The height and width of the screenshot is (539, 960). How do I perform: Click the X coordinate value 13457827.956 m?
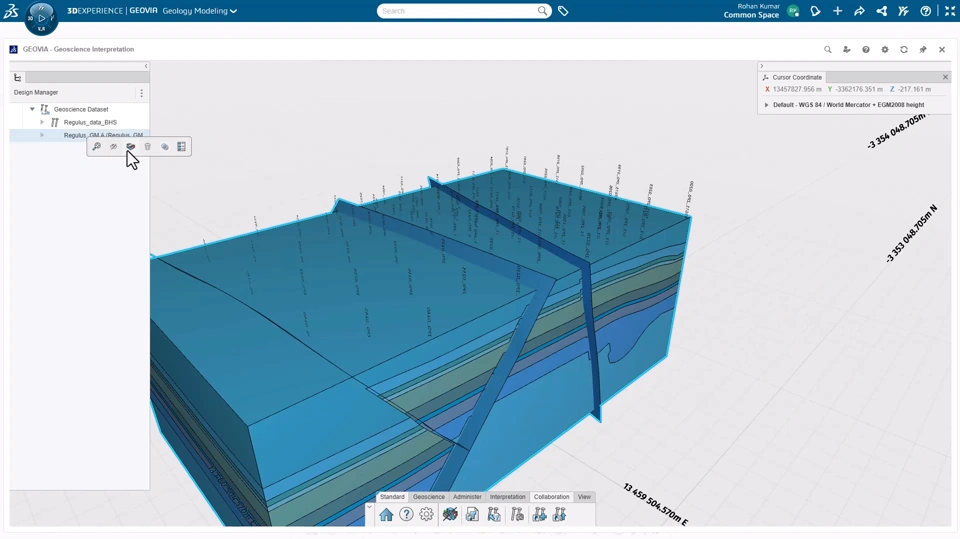point(797,89)
